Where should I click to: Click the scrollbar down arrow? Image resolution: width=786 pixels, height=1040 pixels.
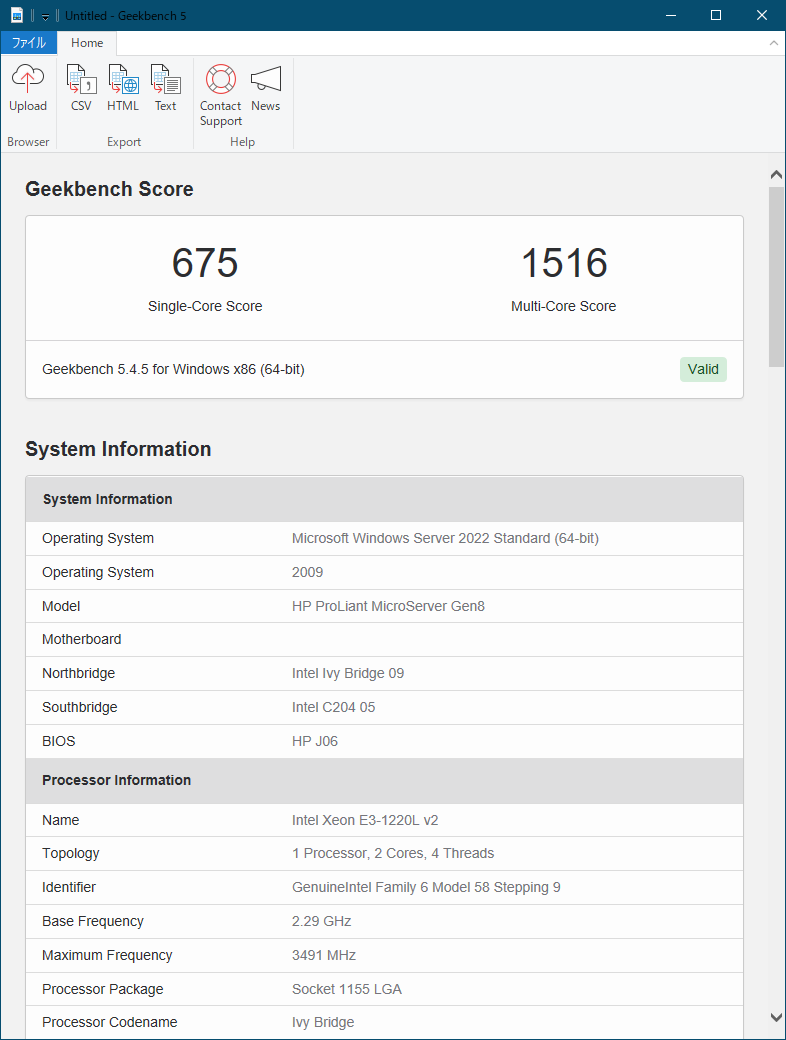776,1017
